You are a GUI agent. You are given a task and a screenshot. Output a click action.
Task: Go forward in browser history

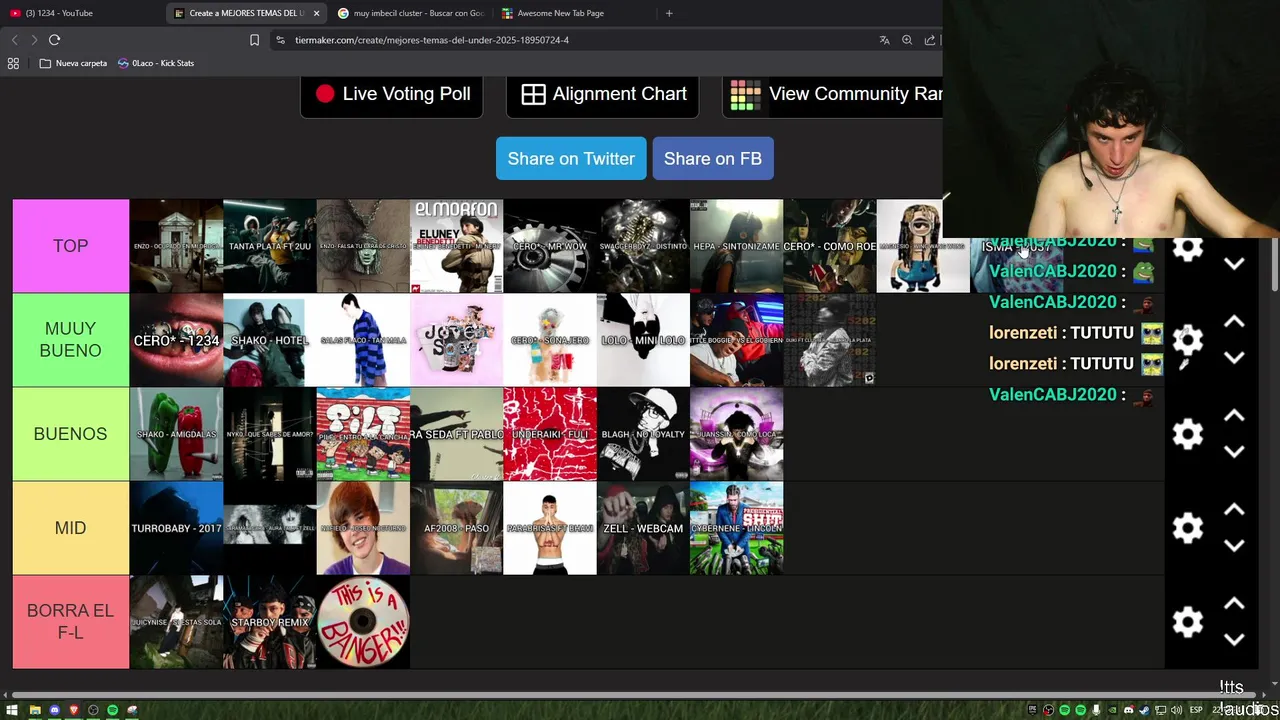pos(34,40)
